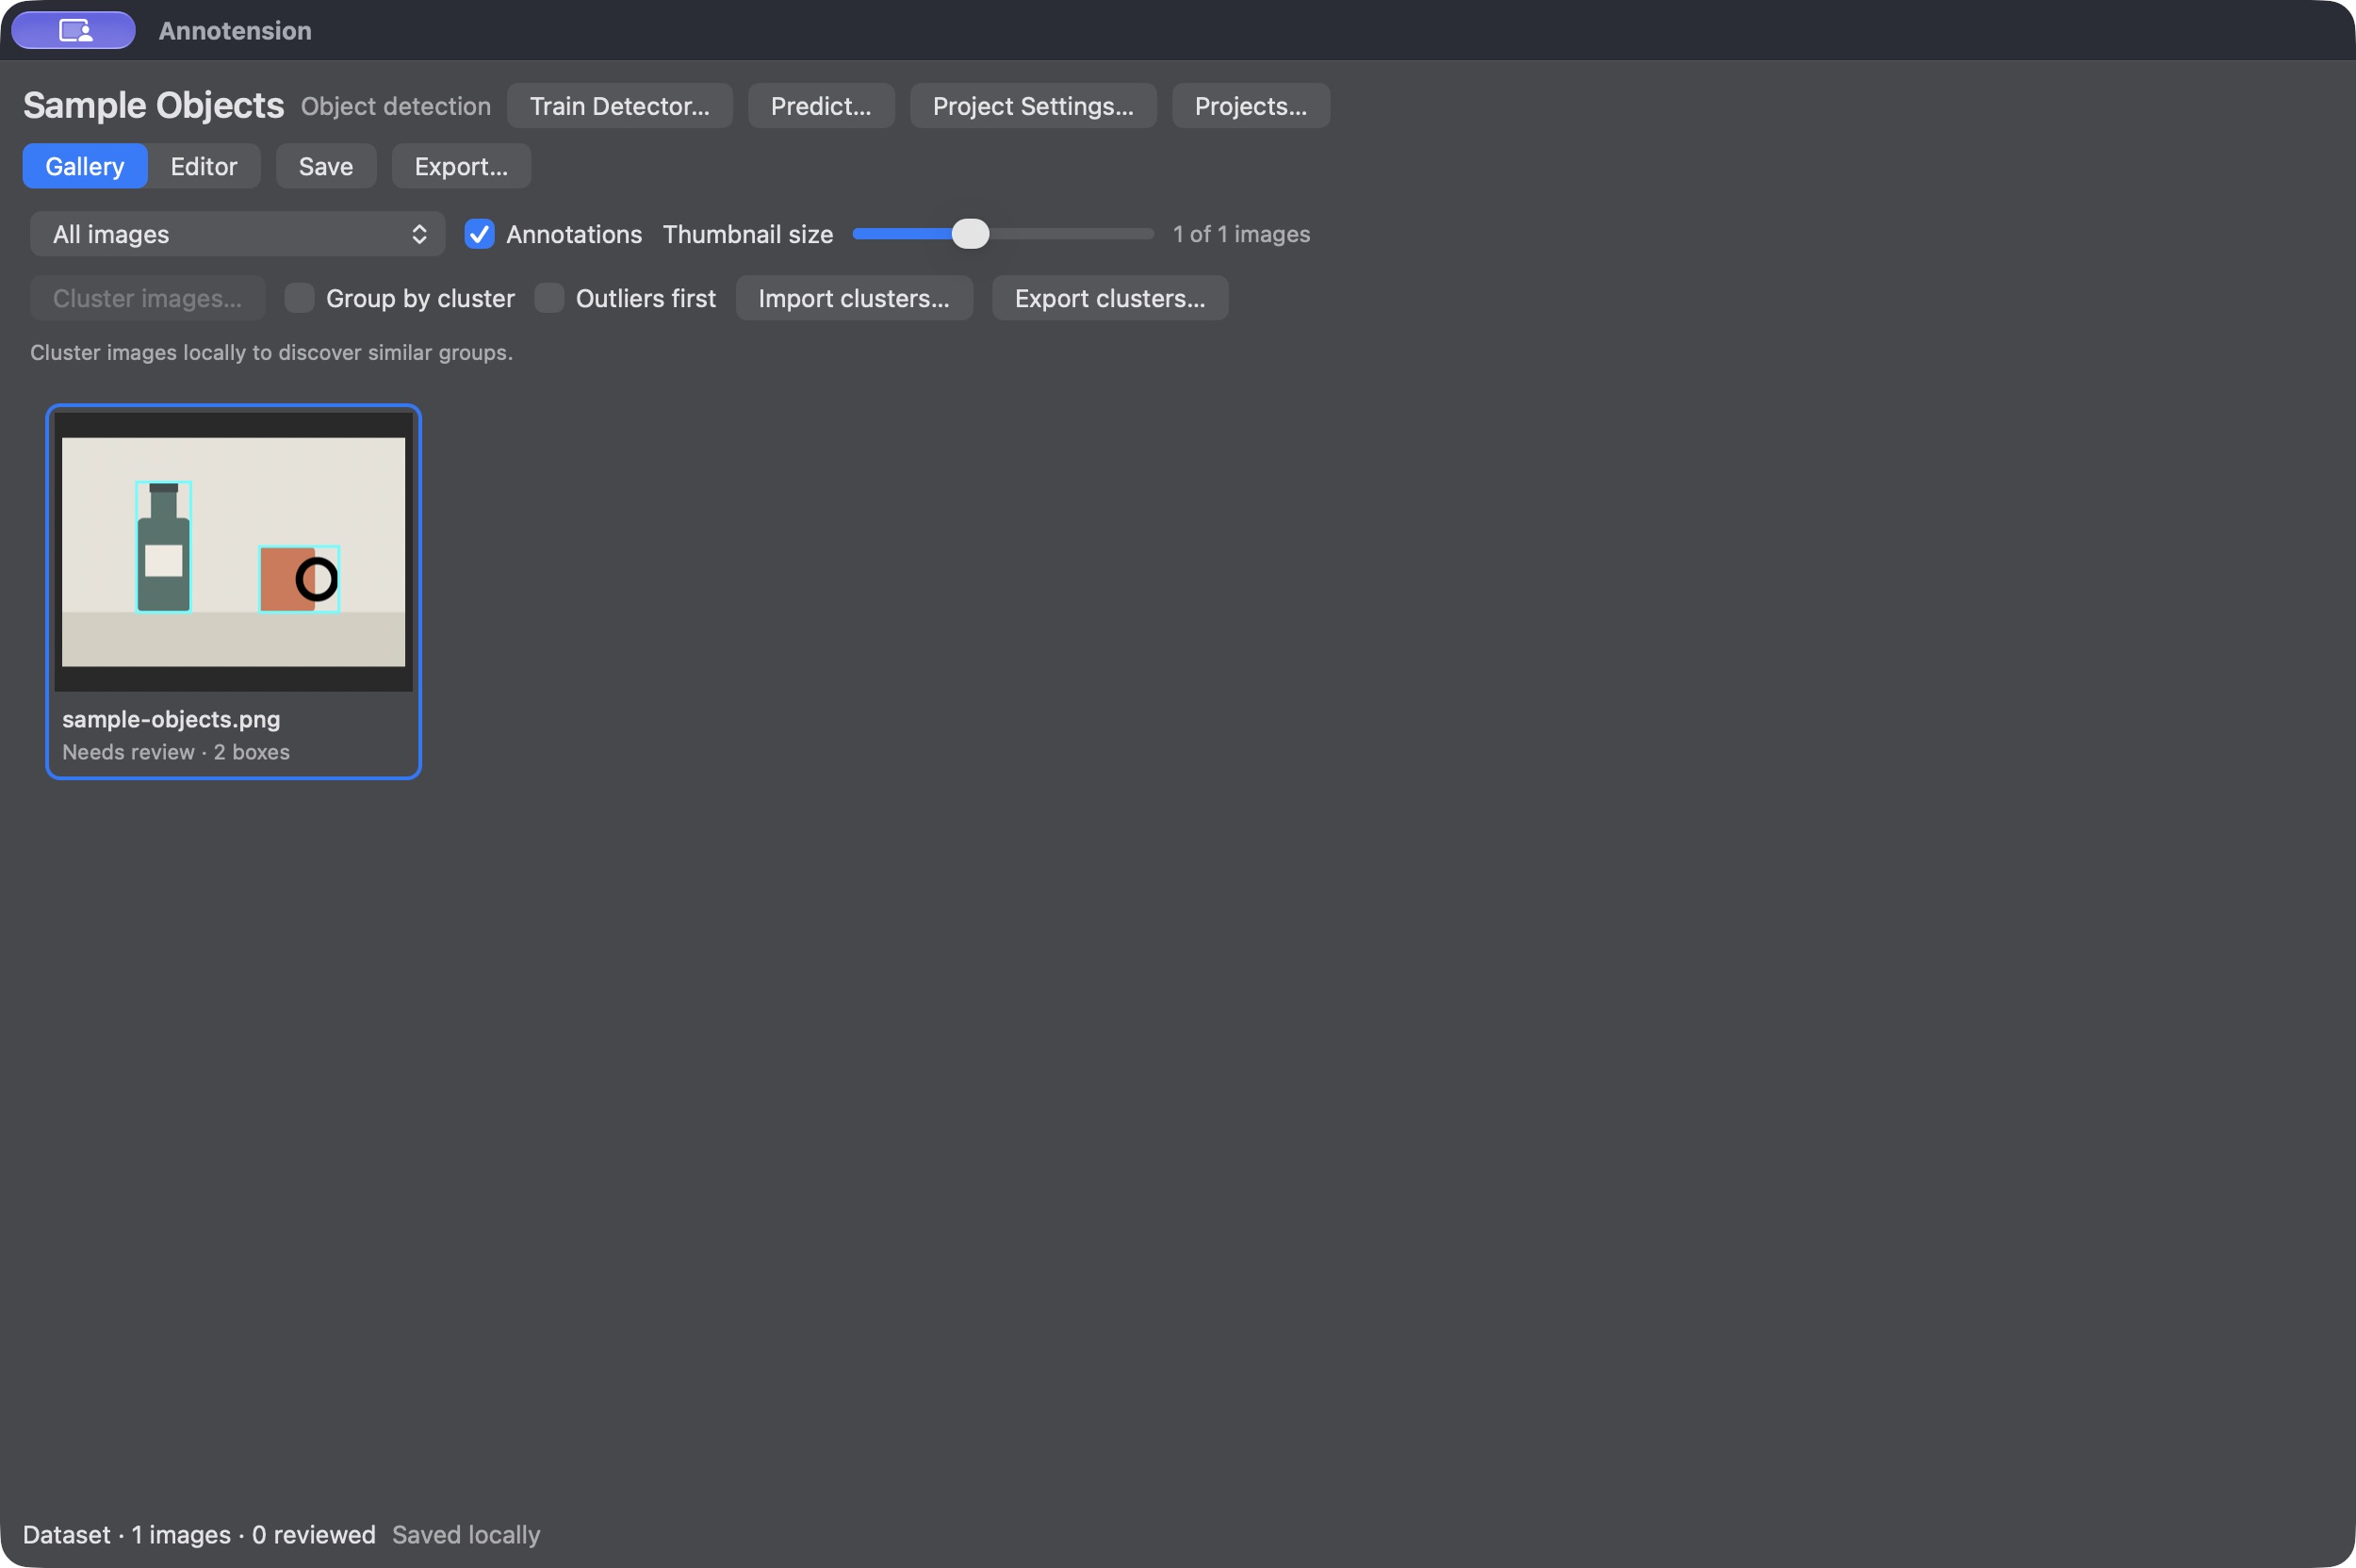
Task: Expand the All images filter dropdown
Action: pos(237,234)
